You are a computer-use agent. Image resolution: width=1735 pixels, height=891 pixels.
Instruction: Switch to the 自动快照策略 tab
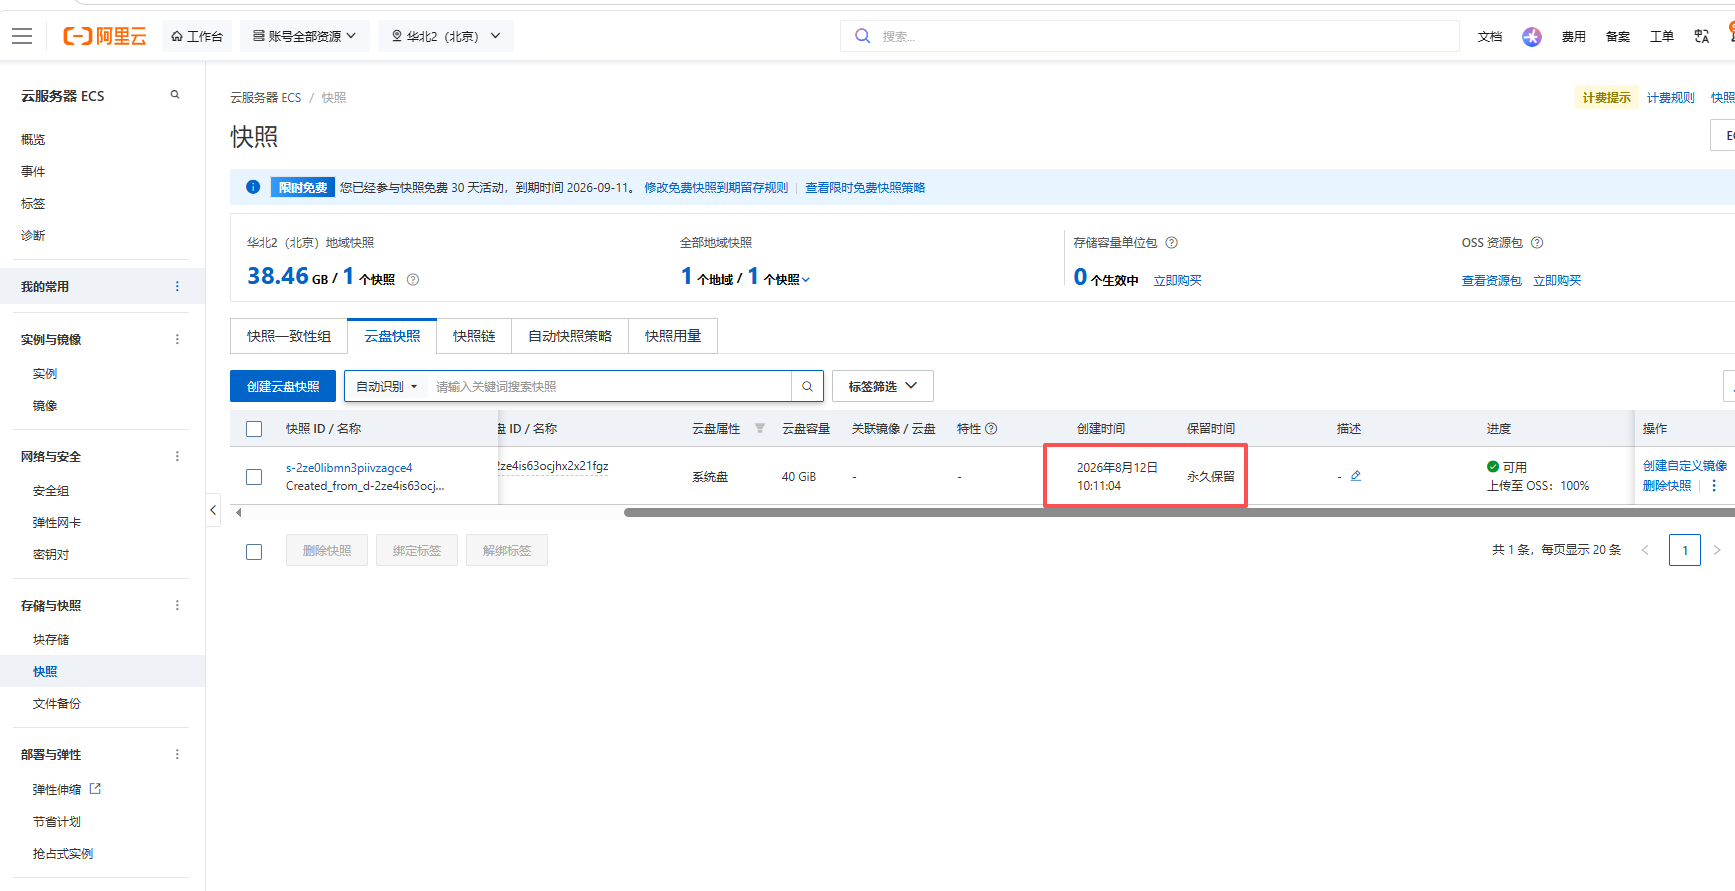click(x=570, y=336)
